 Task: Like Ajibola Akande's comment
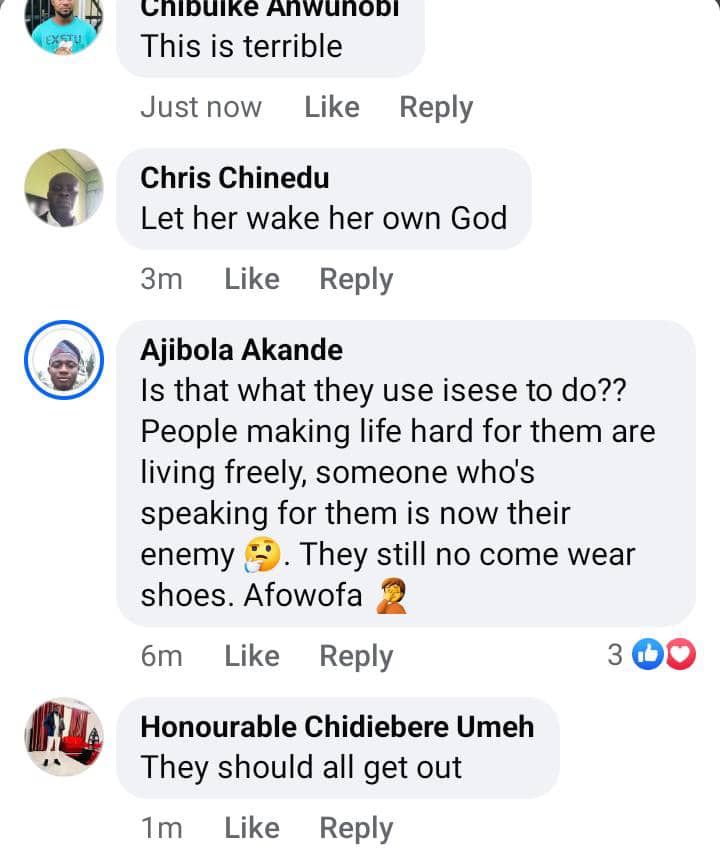click(251, 656)
